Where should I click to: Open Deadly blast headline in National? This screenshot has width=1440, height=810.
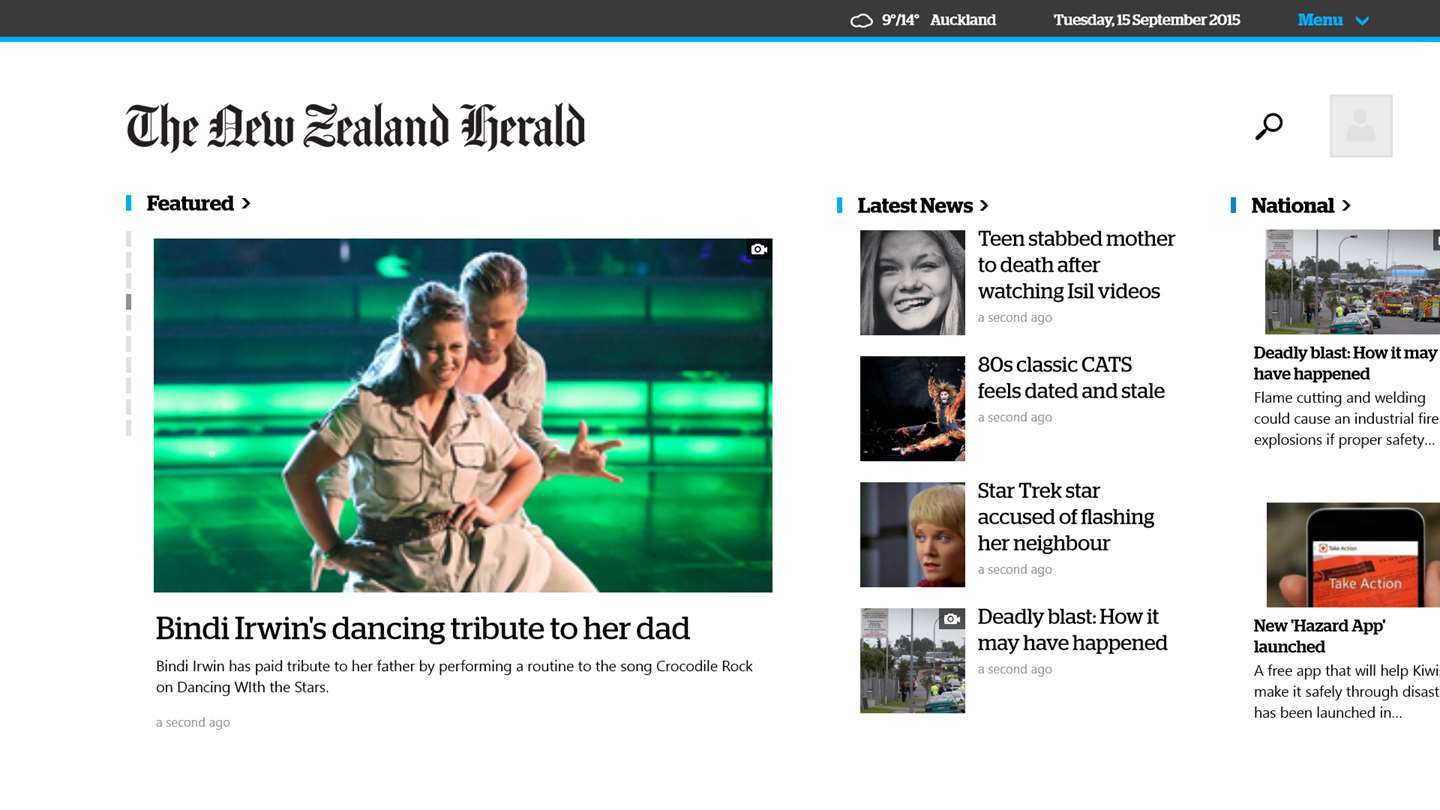[x=1346, y=363]
